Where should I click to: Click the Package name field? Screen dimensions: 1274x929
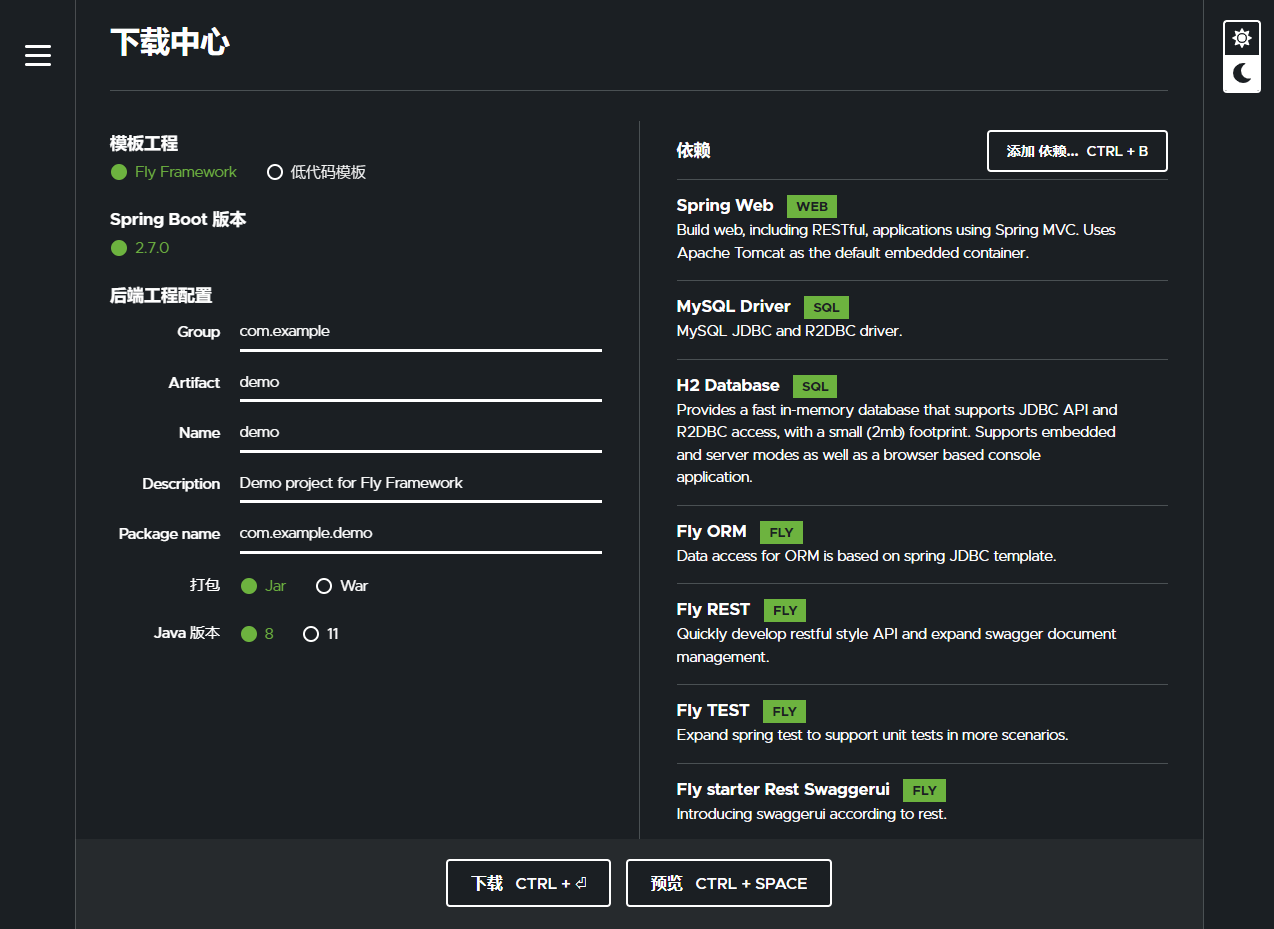point(420,533)
